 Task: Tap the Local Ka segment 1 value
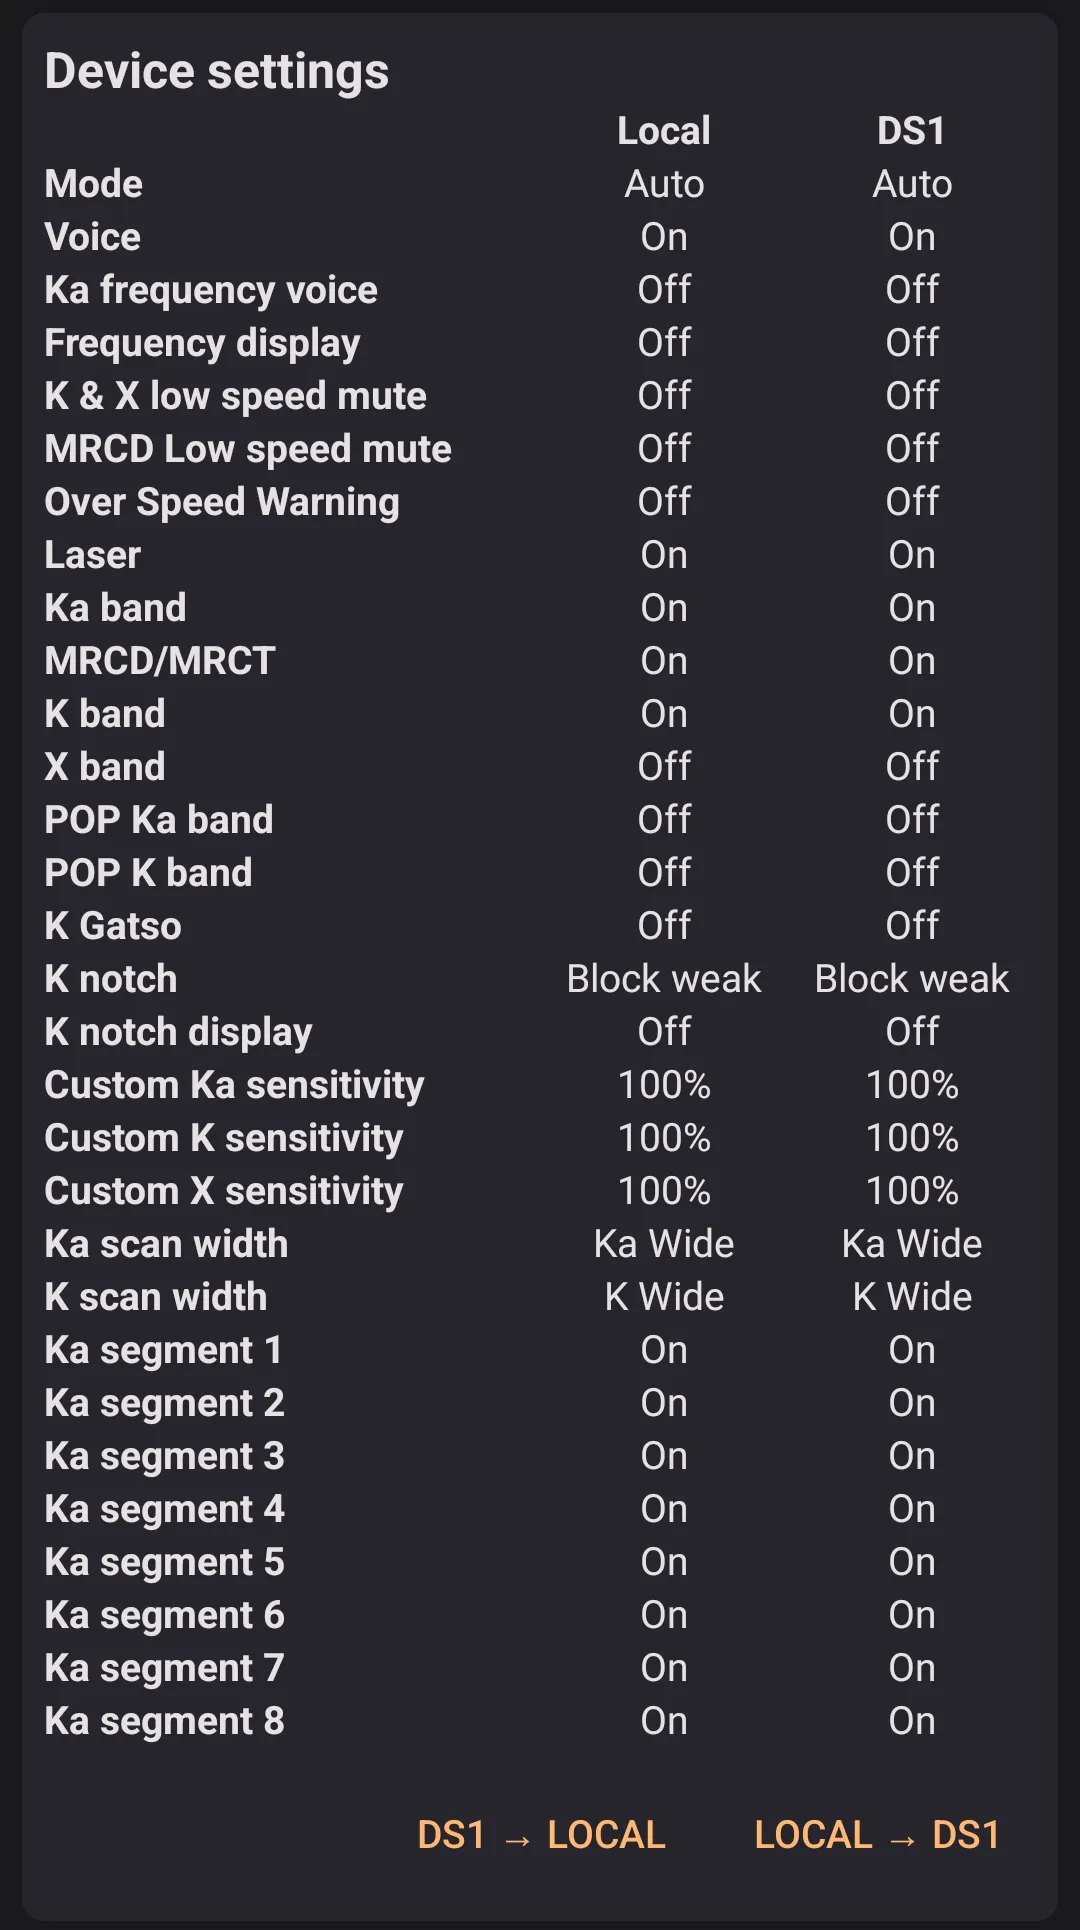664,1350
